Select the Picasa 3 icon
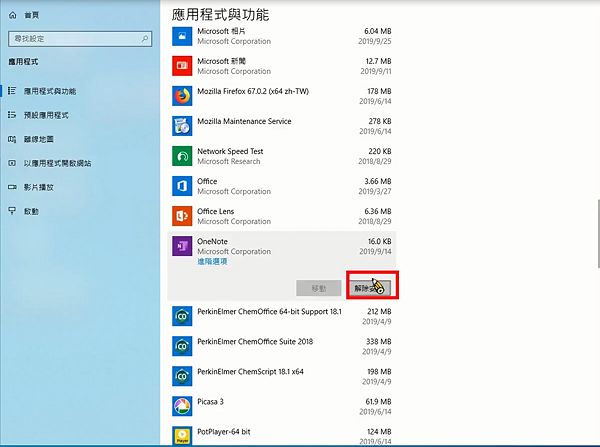 pyautogui.click(x=182, y=406)
